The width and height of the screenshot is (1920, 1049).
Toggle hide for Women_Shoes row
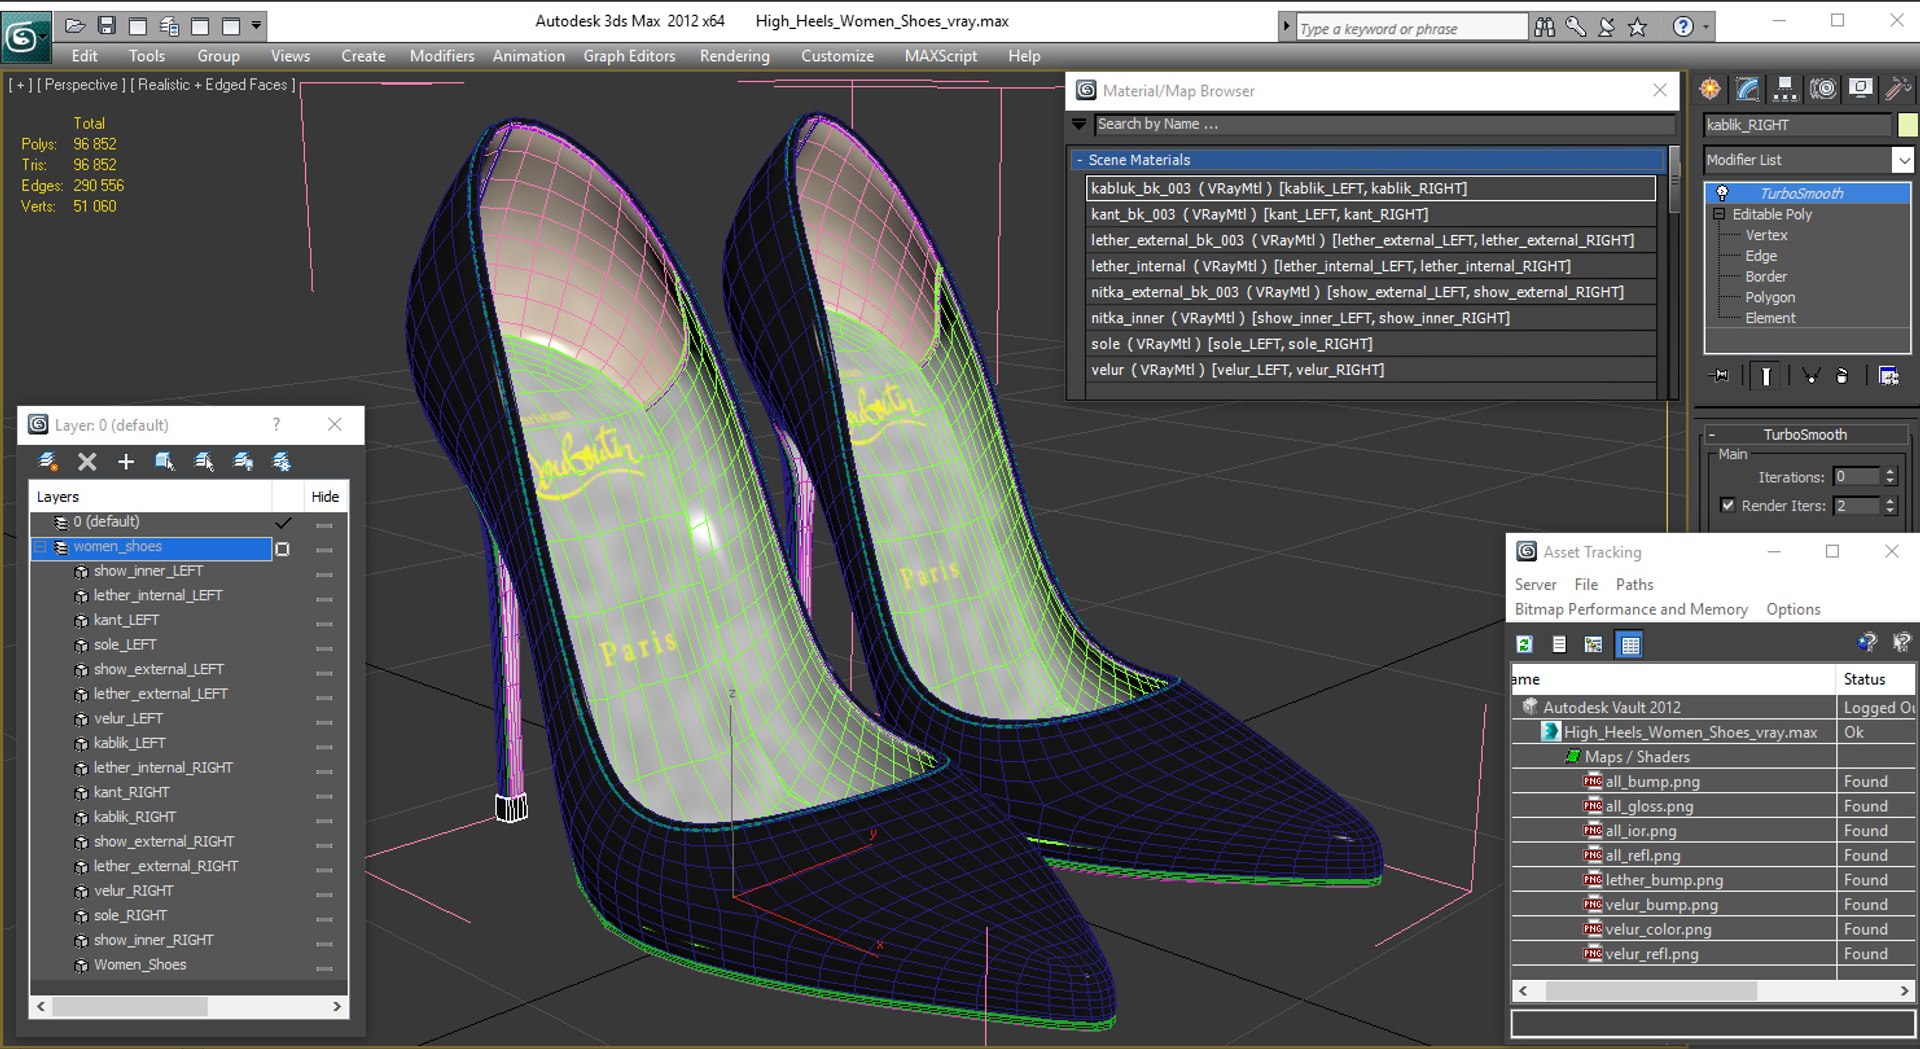tap(324, 968)
